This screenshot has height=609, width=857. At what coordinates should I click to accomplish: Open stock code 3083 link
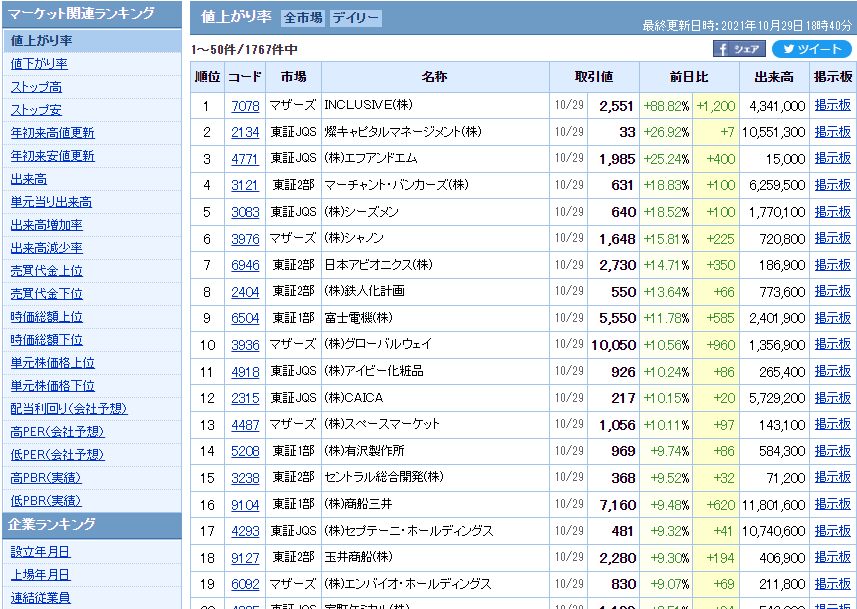click(245, 212)
